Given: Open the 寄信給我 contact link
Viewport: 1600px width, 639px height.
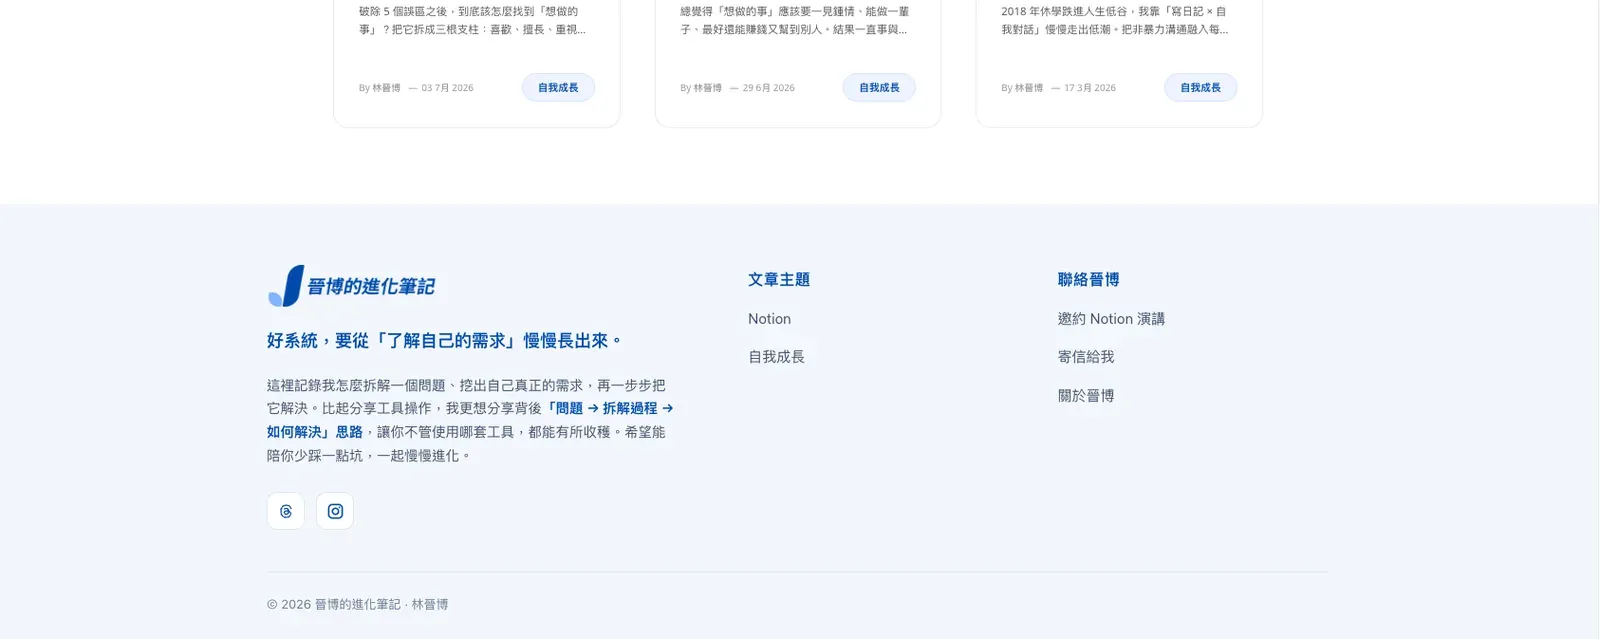Looking at the screenshot, I should [x=1086, y=357].
